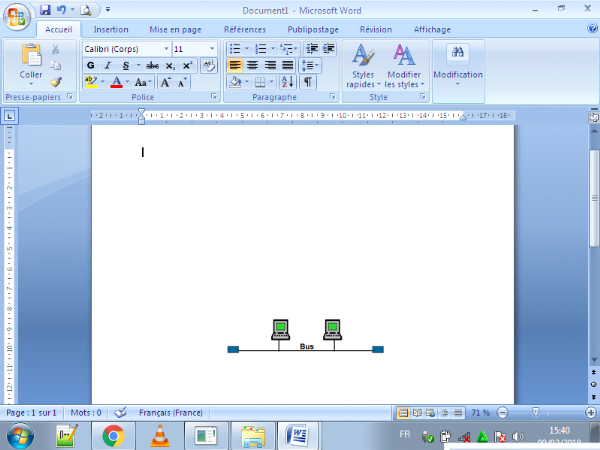The image size is (600, 450).
Task: Click the red font color button
Action: click(x=116, y=82)
